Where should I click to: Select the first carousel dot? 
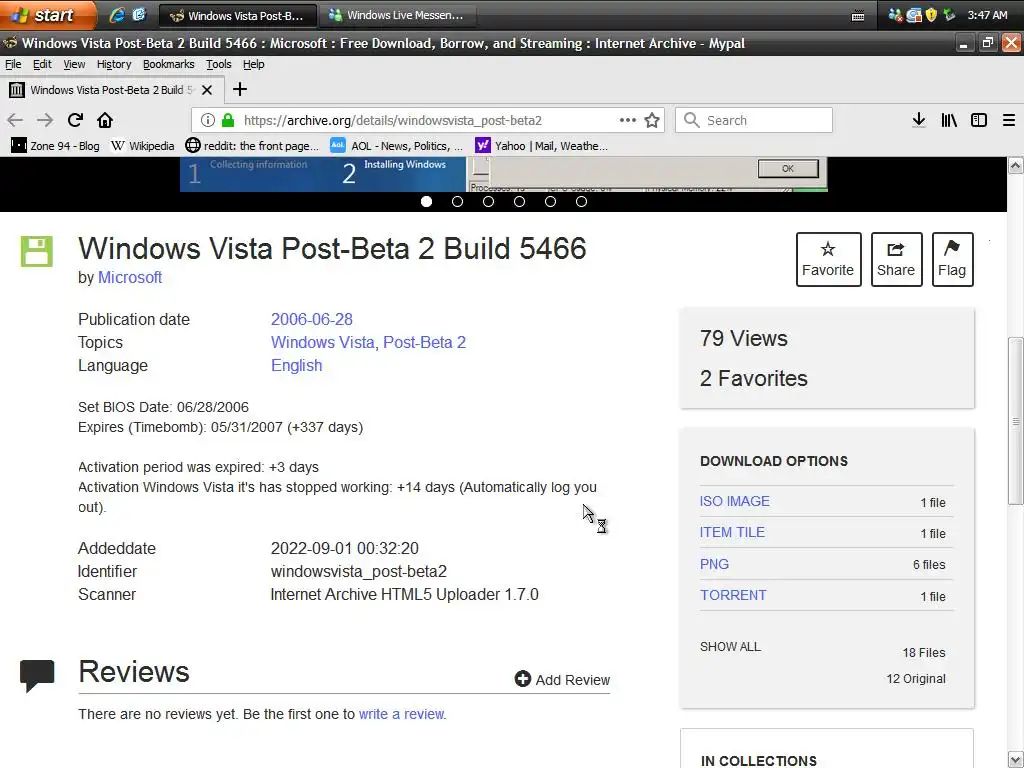426,202
